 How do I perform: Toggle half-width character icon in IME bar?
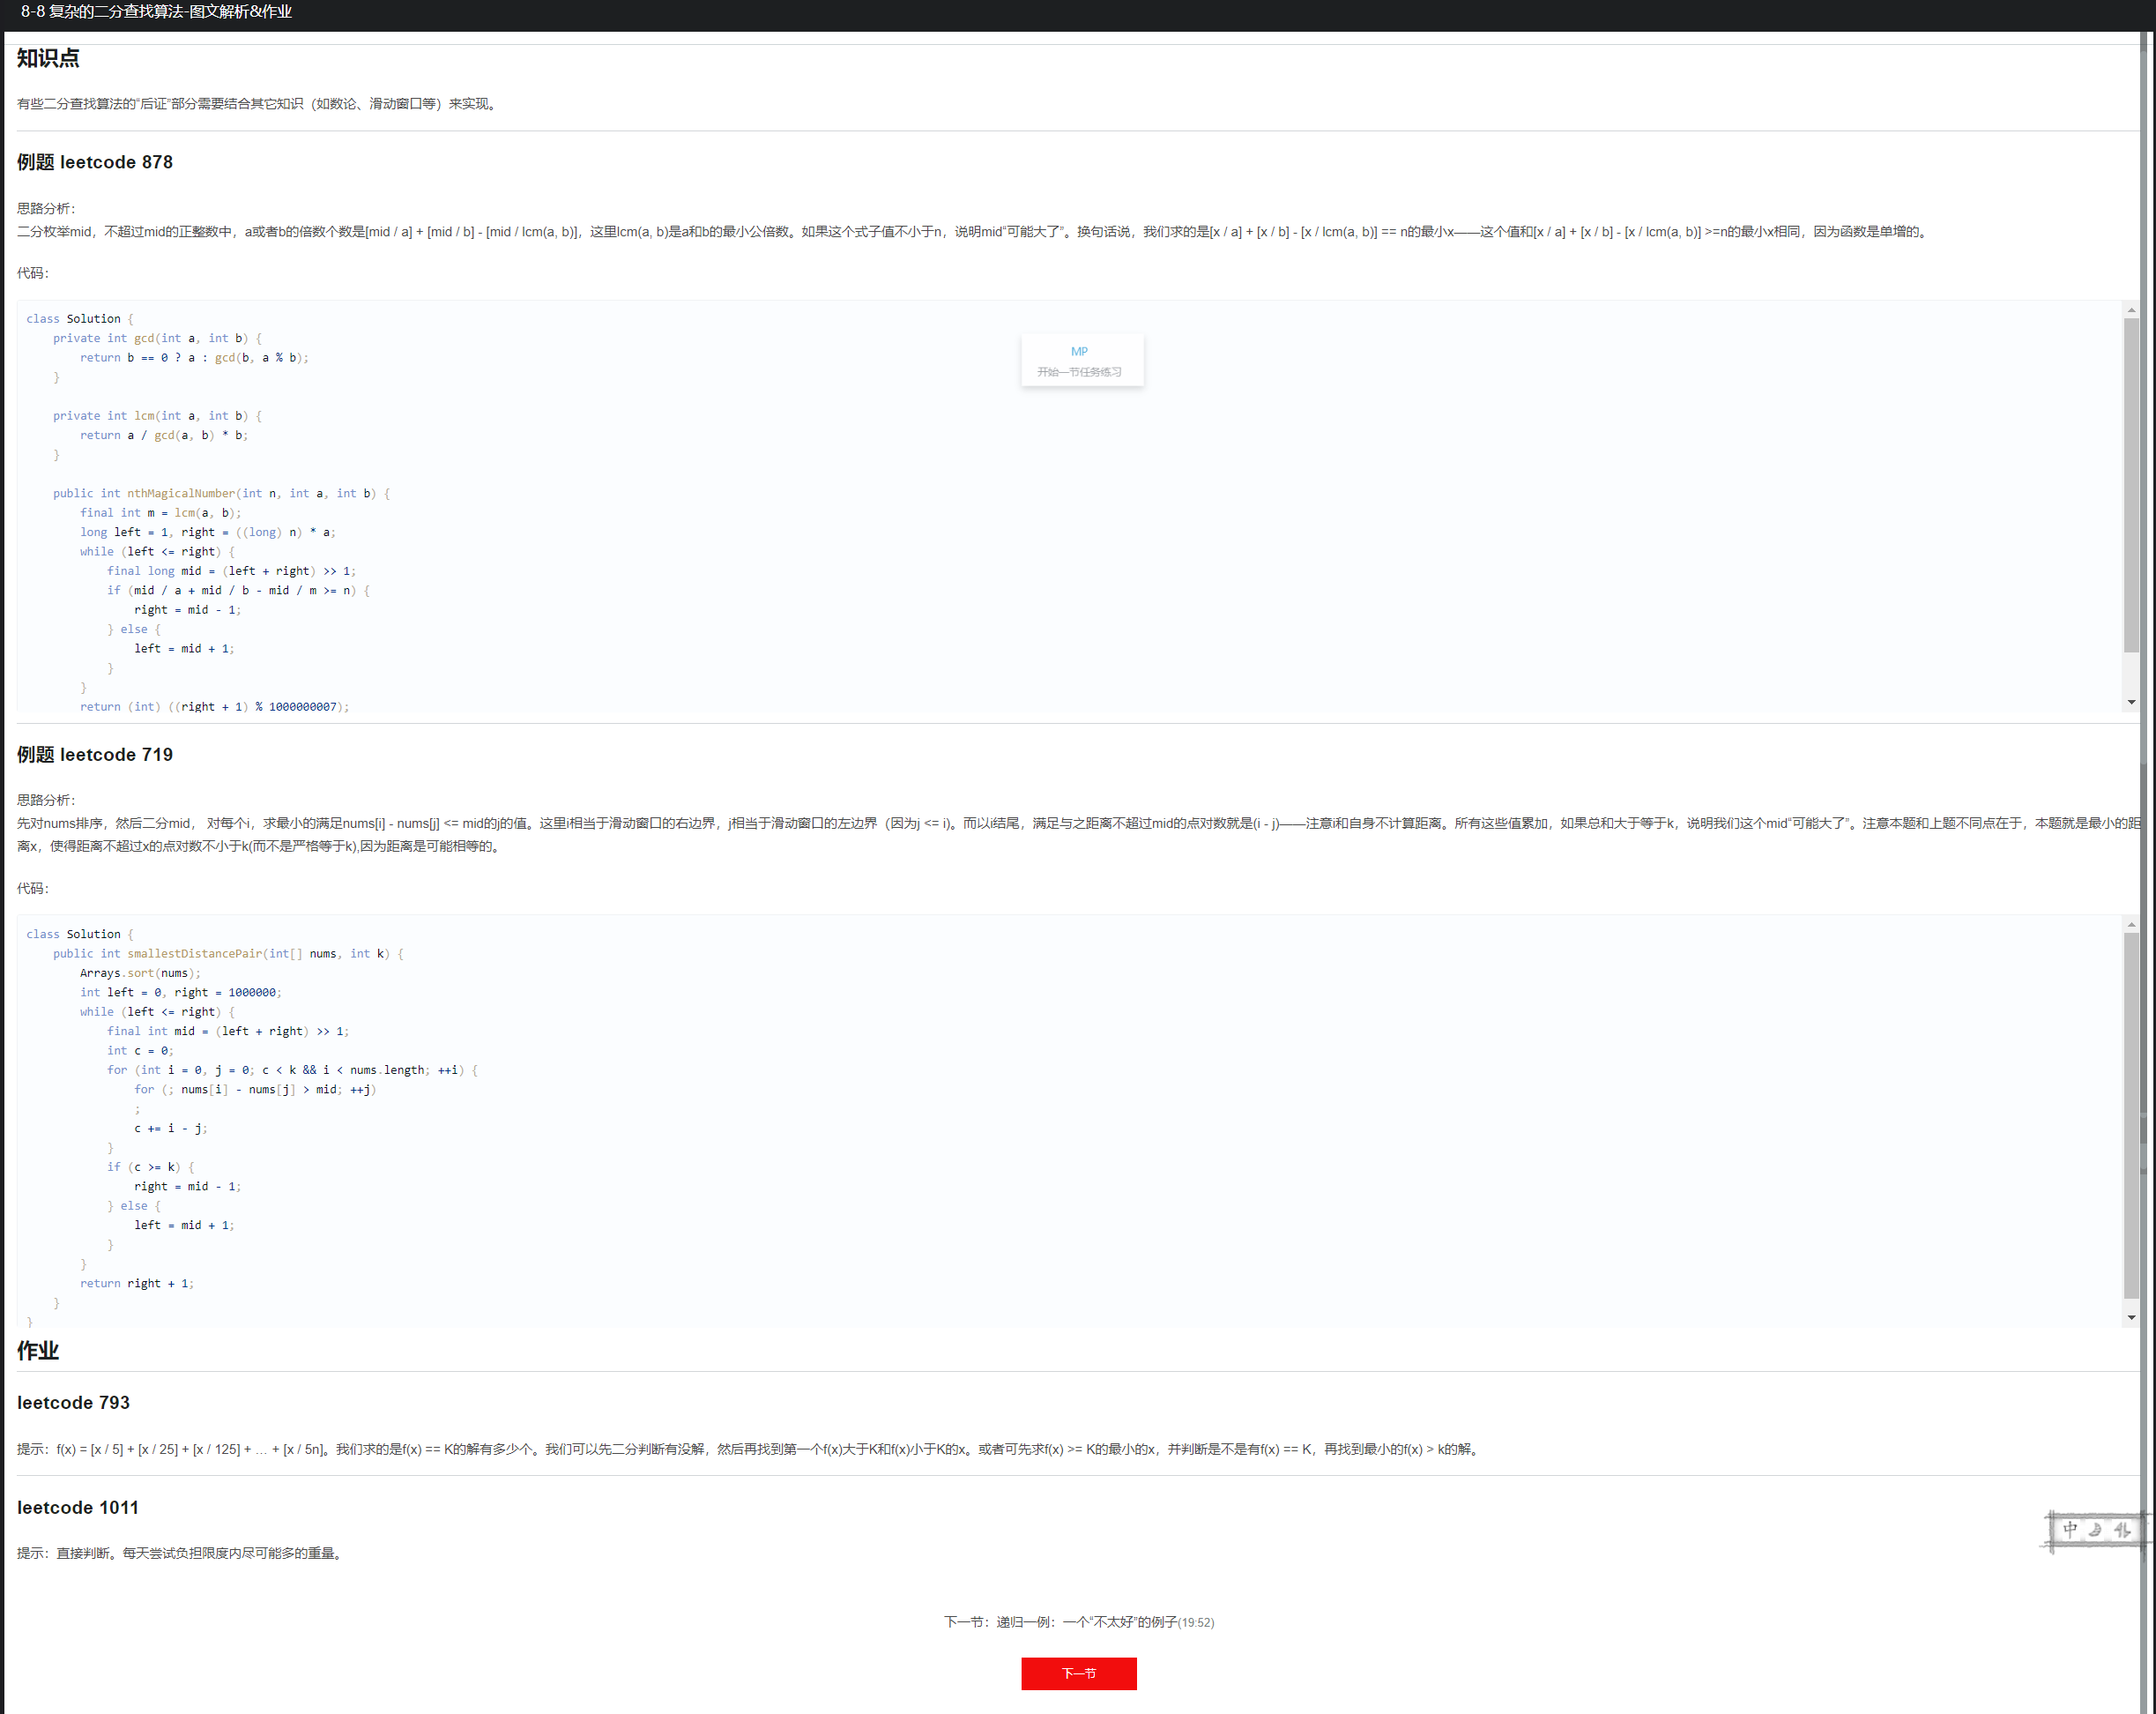pos(2121,1529)
